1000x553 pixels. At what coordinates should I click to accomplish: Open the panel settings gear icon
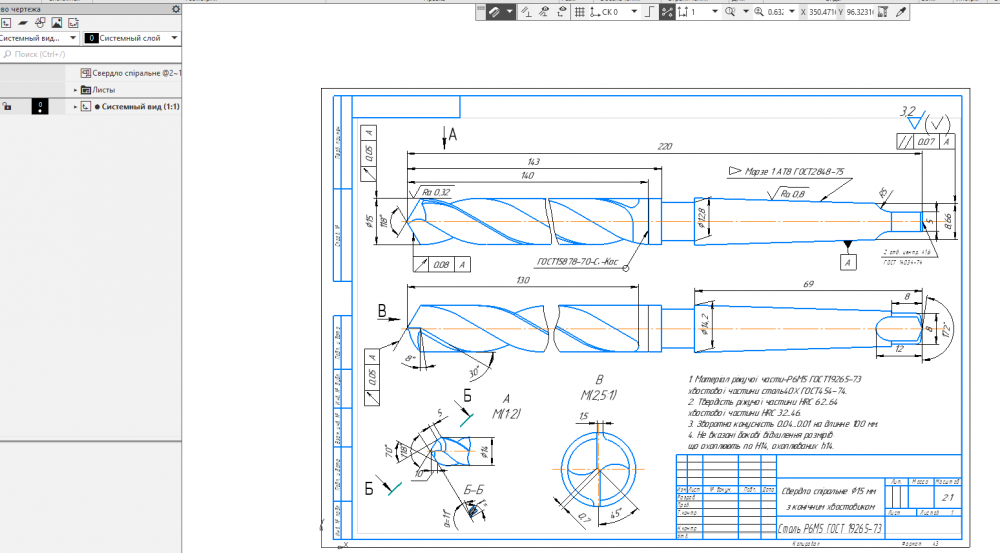pos(176,8)
